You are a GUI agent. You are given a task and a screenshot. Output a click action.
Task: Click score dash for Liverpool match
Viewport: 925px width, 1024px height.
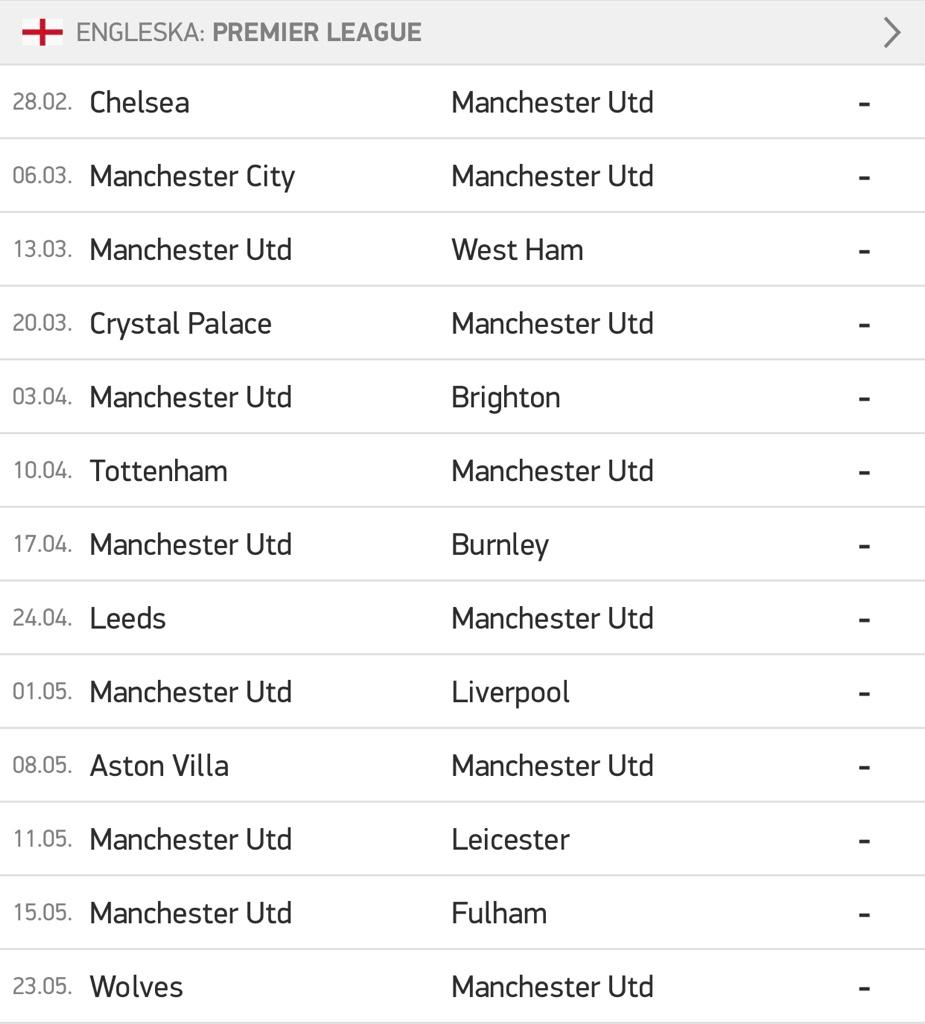pos(864,692)
